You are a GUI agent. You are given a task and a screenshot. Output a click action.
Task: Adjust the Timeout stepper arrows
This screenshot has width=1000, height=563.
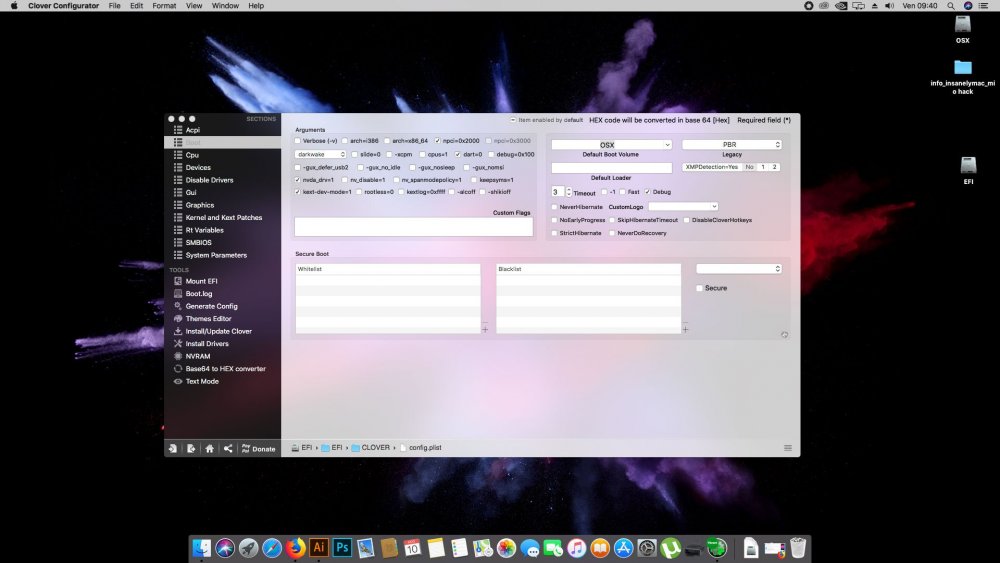[568, 192]
